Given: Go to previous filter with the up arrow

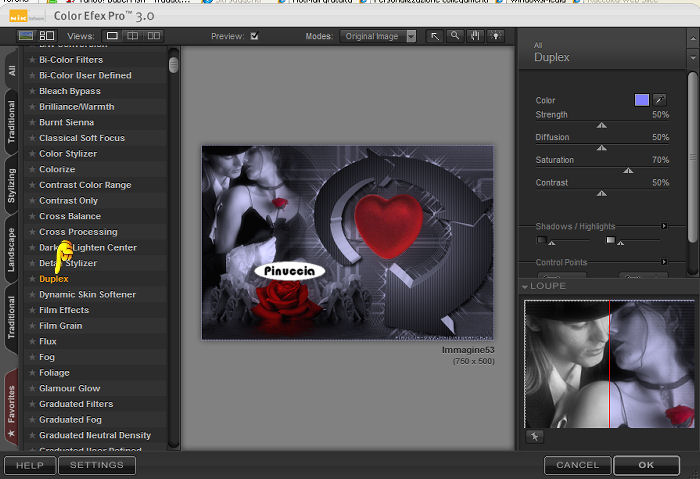Looking at the screenshot, I should pos(693,39).
